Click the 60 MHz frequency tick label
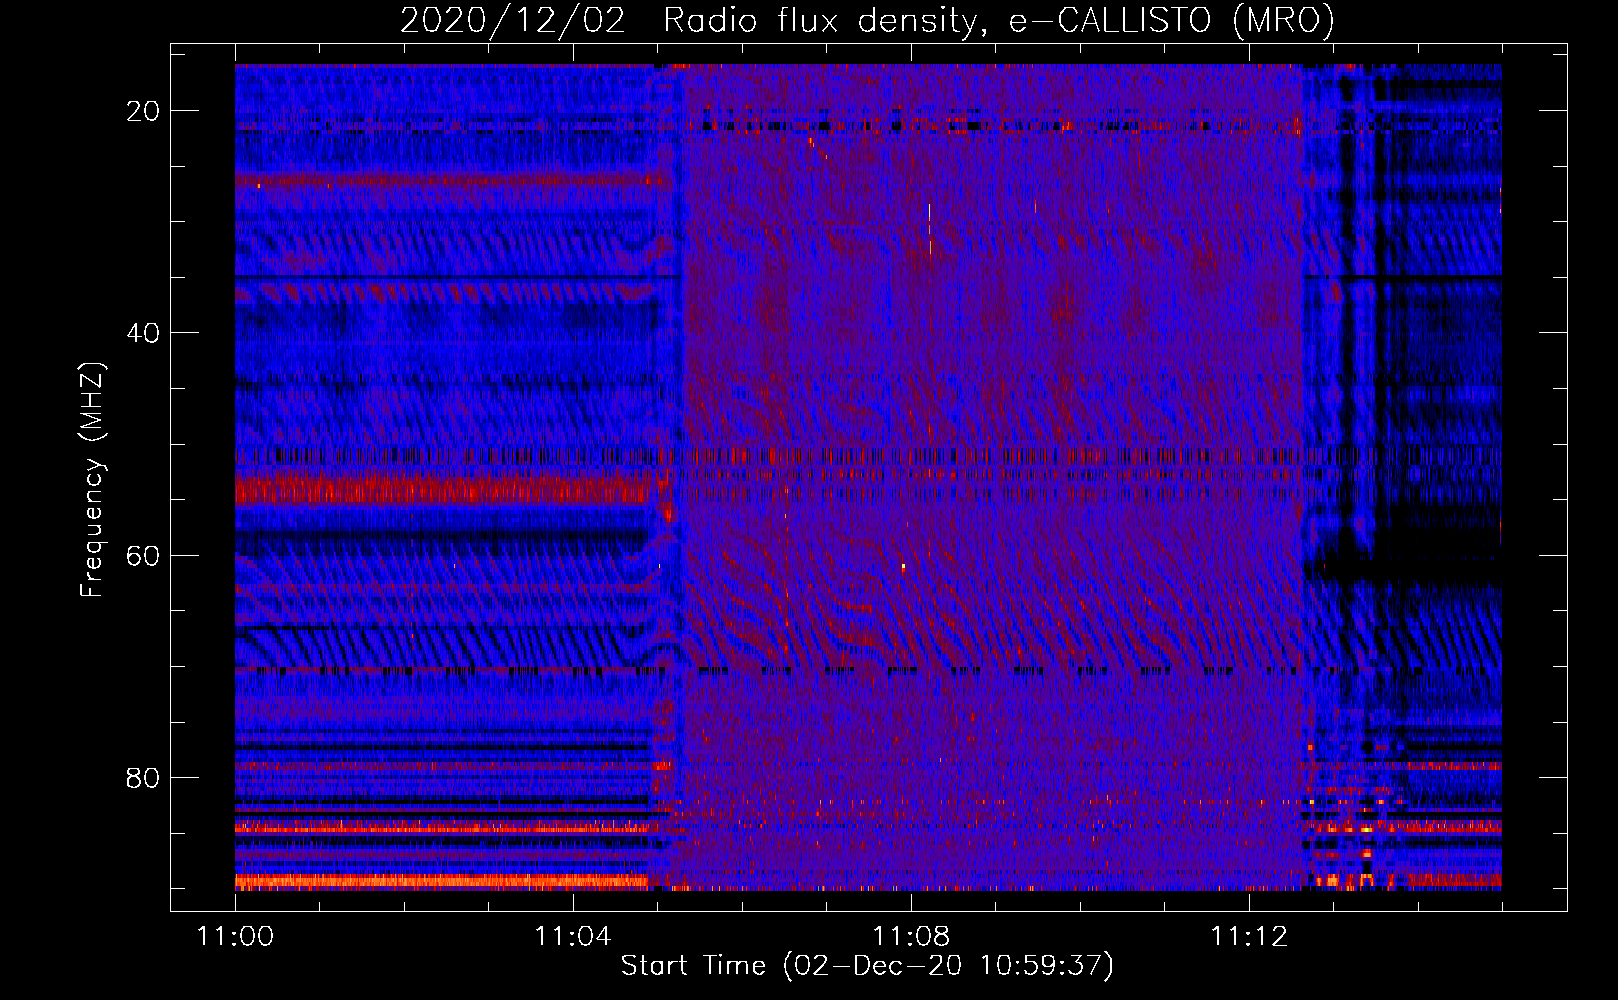The width and height of the screenshot is (1618, 1000). click(143, 555)
